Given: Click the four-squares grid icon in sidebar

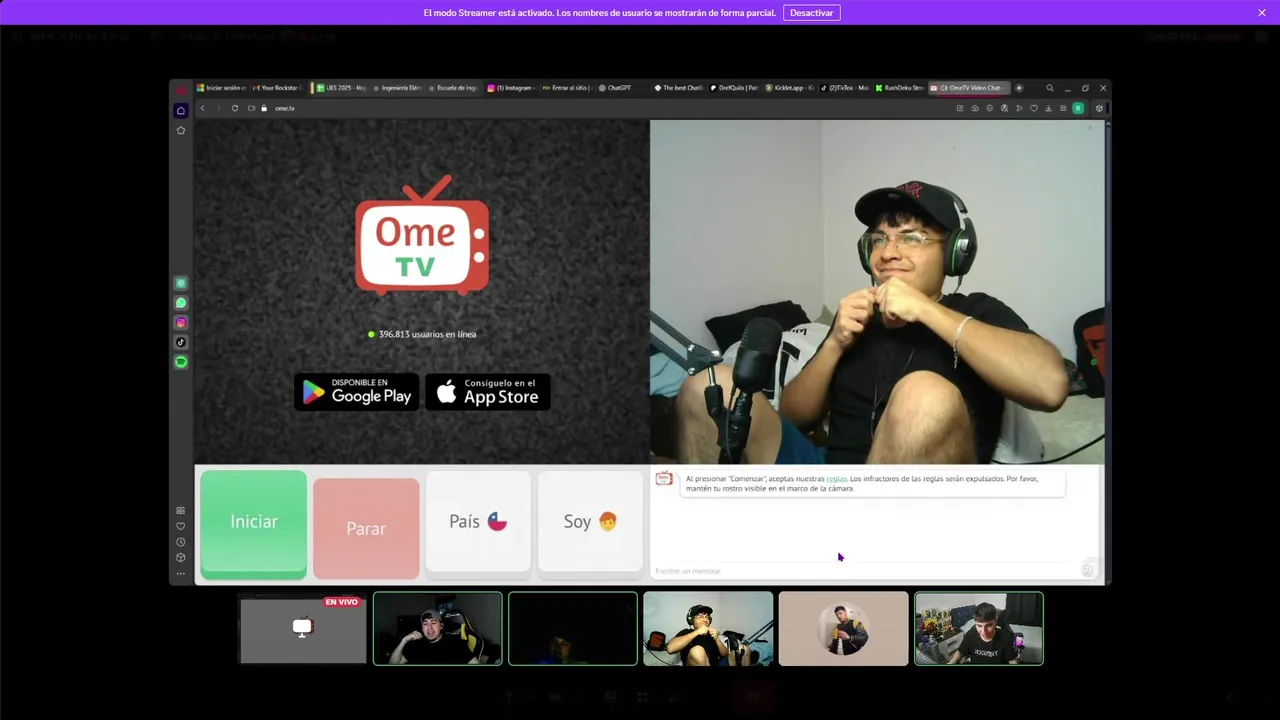Looking at the screenshot, I should [181, 511].
